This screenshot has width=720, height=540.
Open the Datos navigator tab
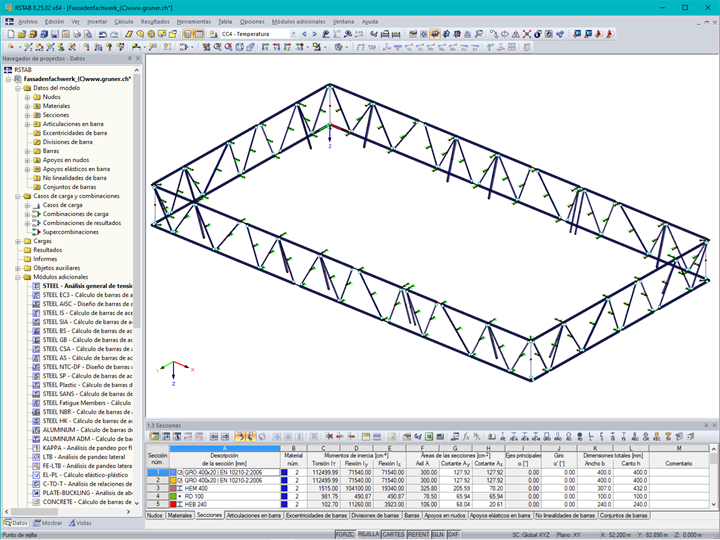coord(16,523)
